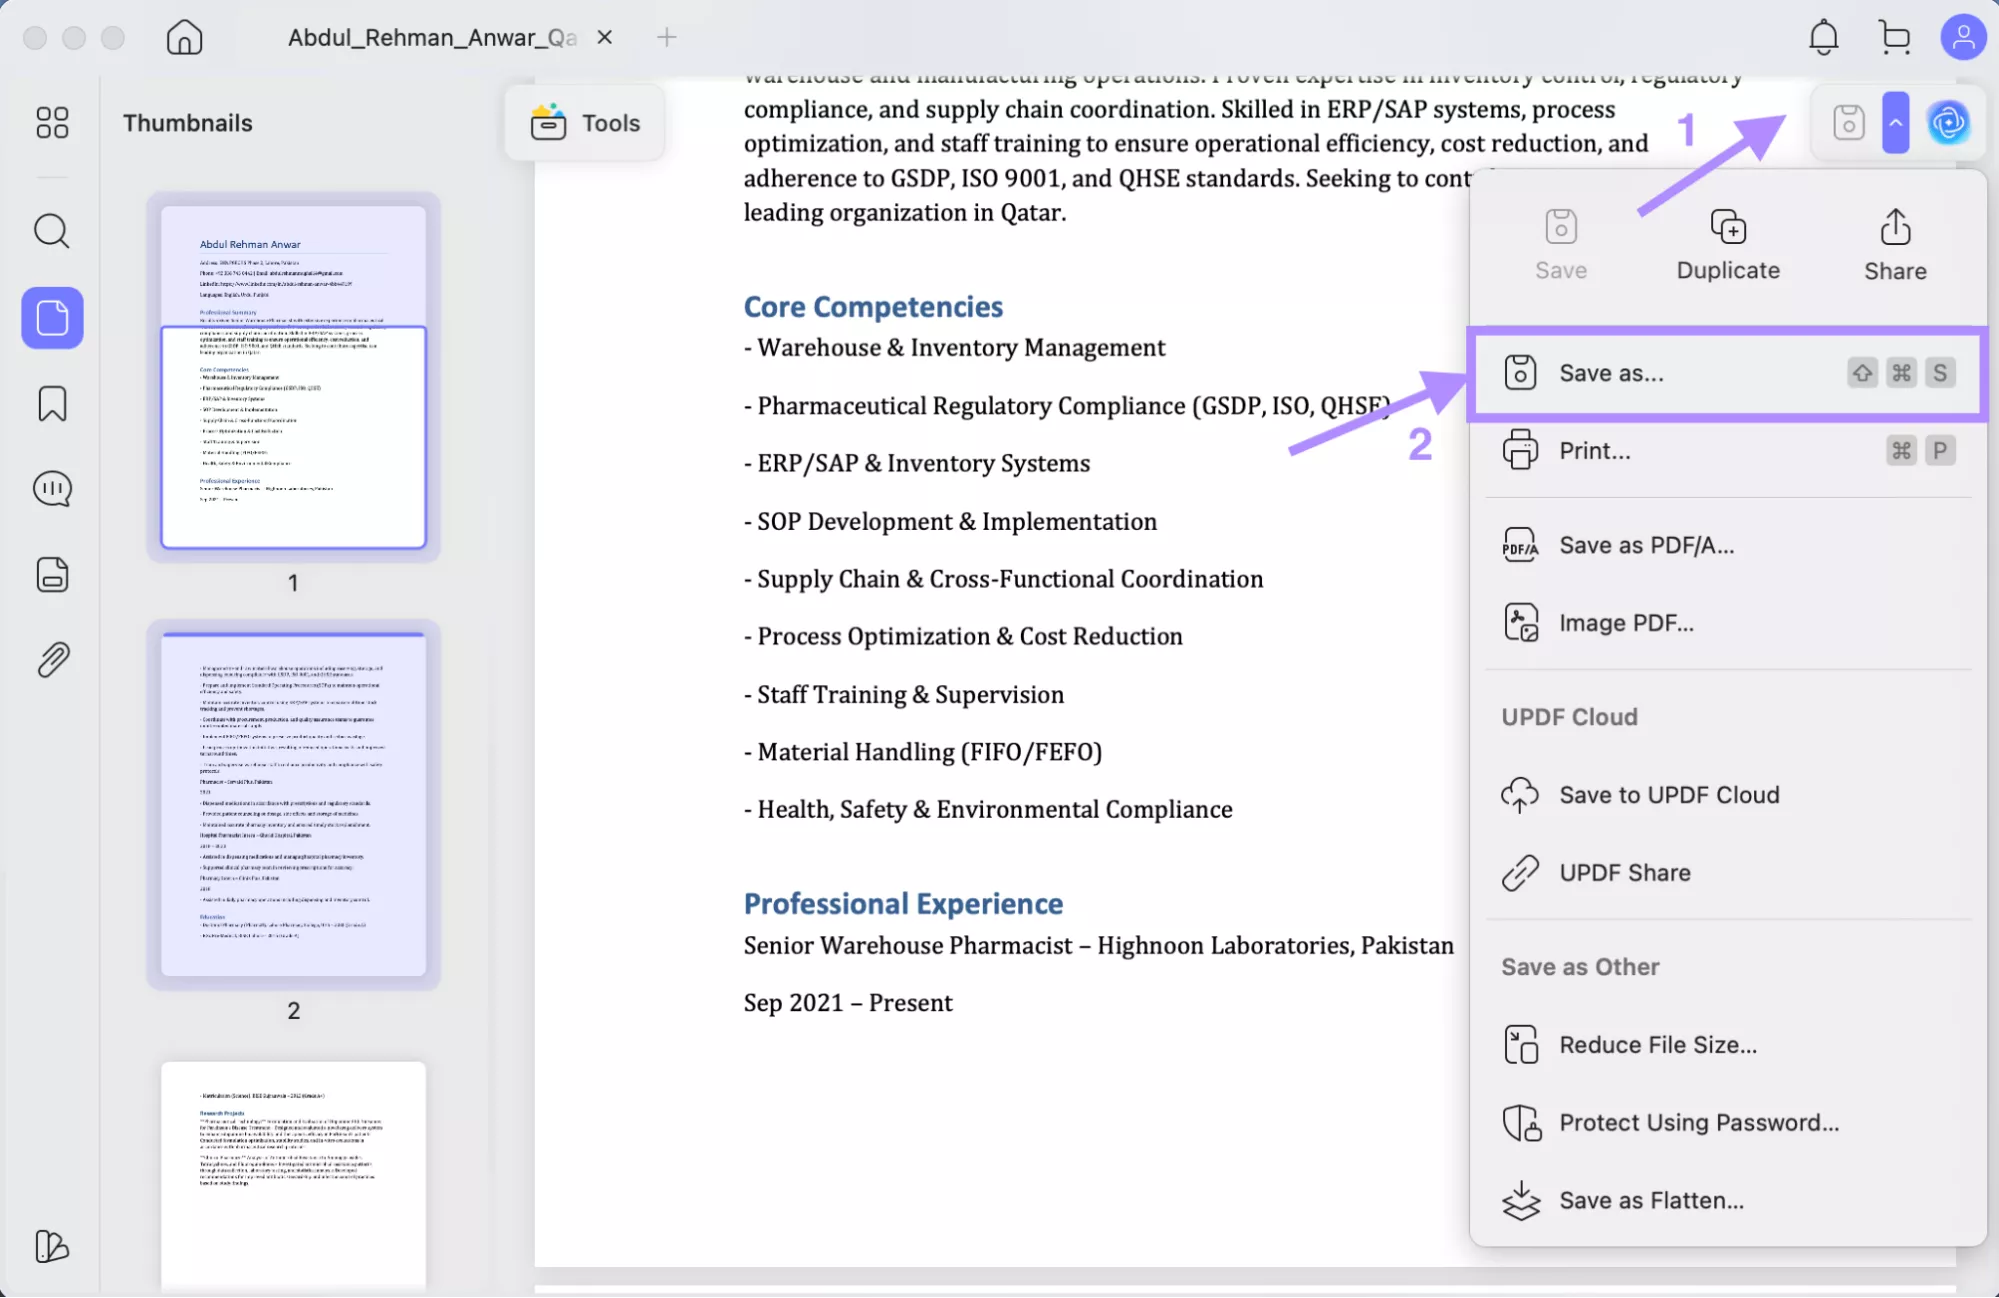Click 'Senior Warehouse Pharmacist' job line

pyautogui.click(x=1098, y=946)
